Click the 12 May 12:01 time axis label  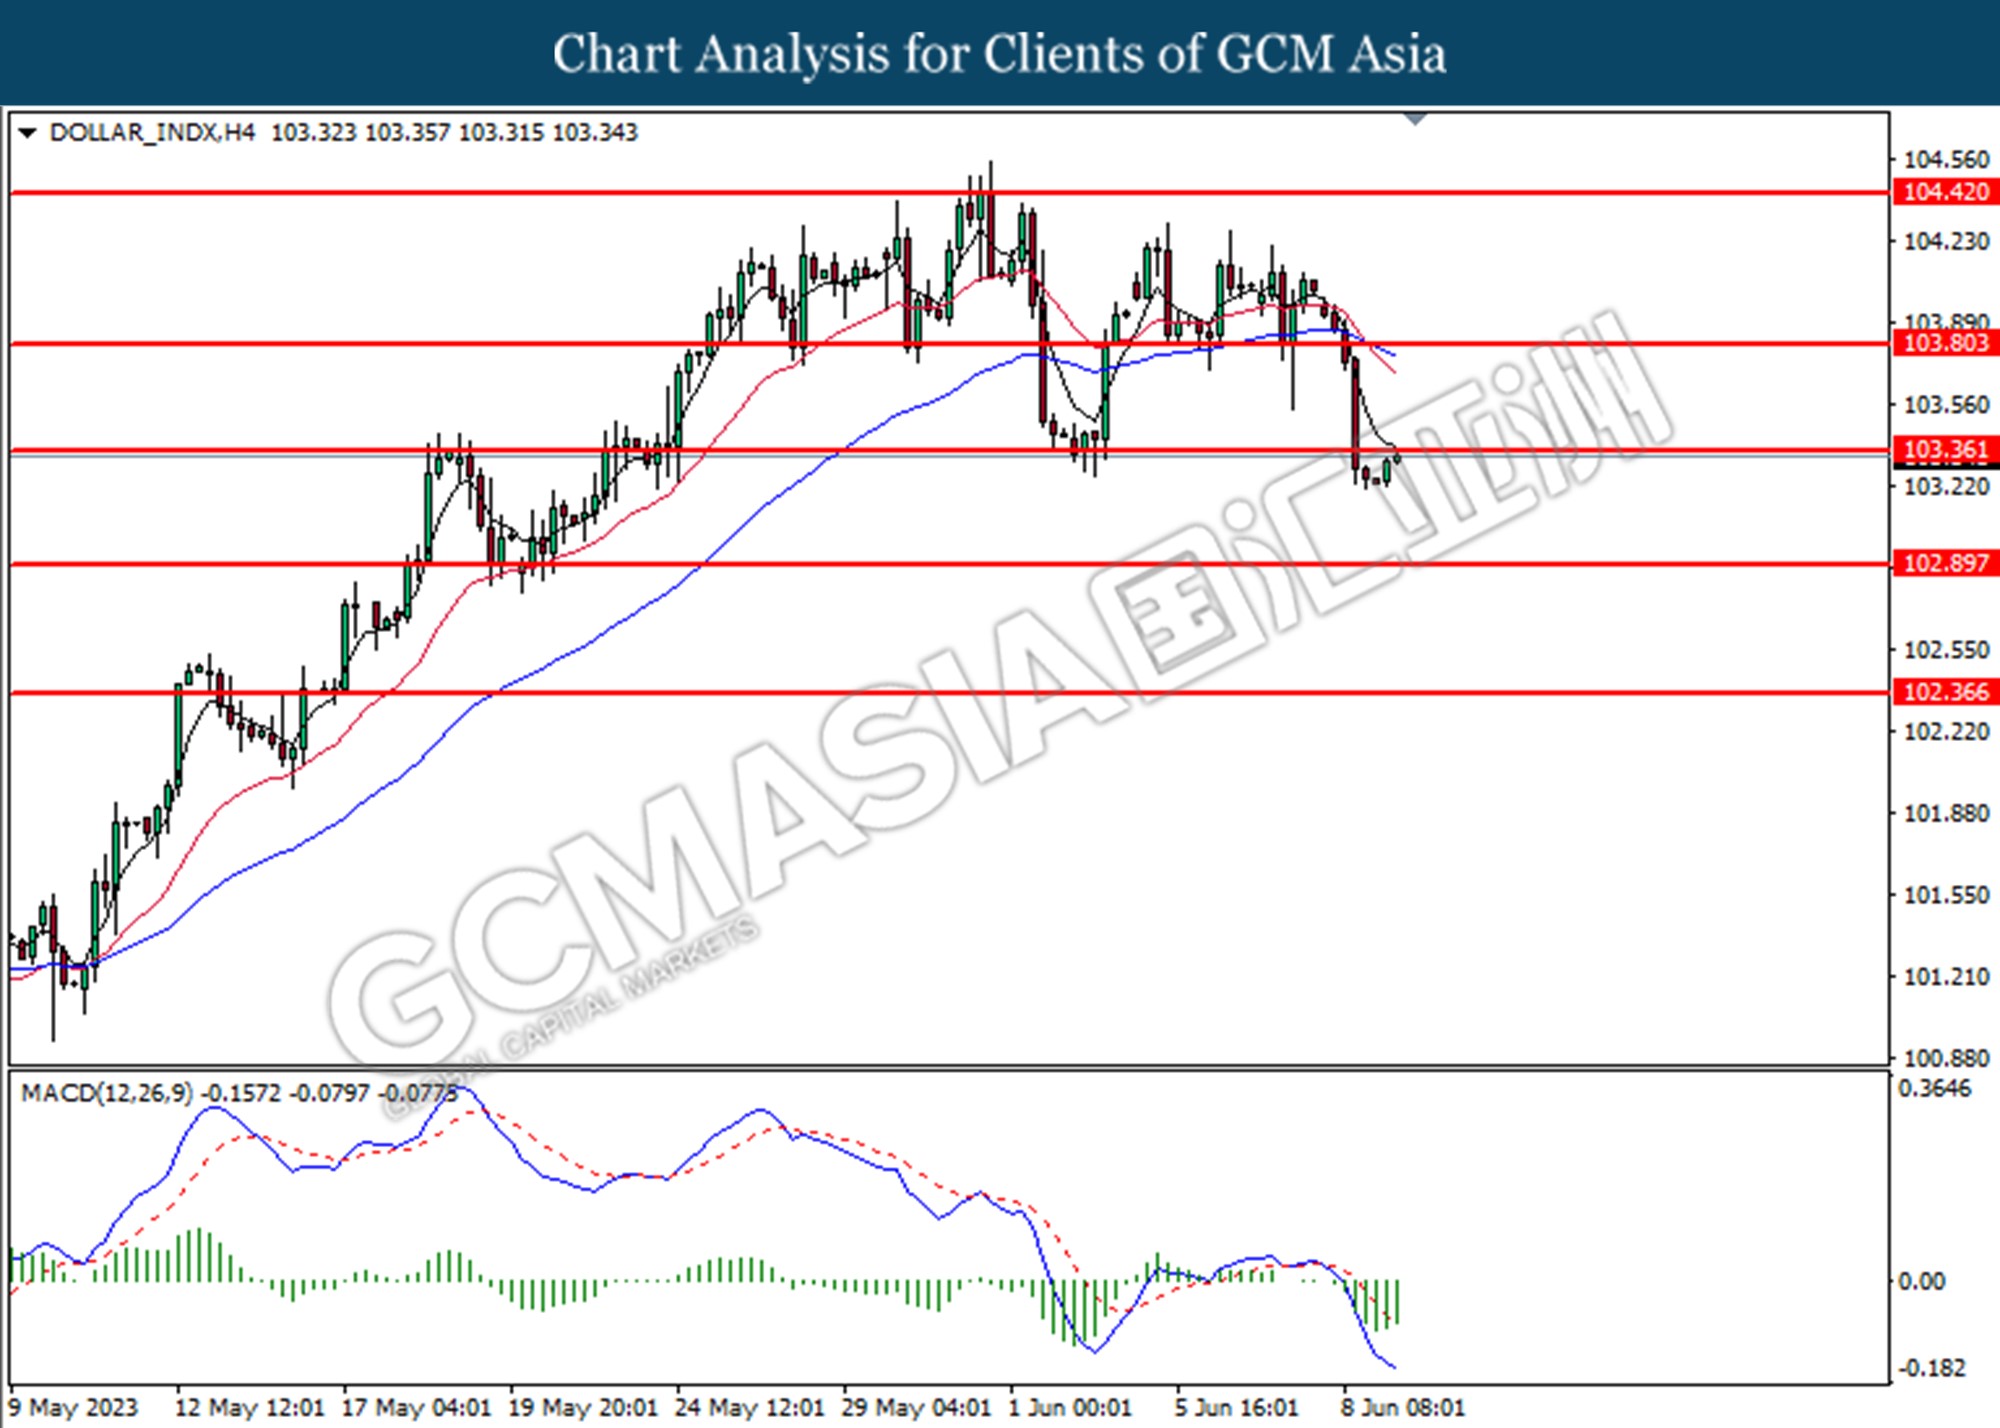point(250,1408)
